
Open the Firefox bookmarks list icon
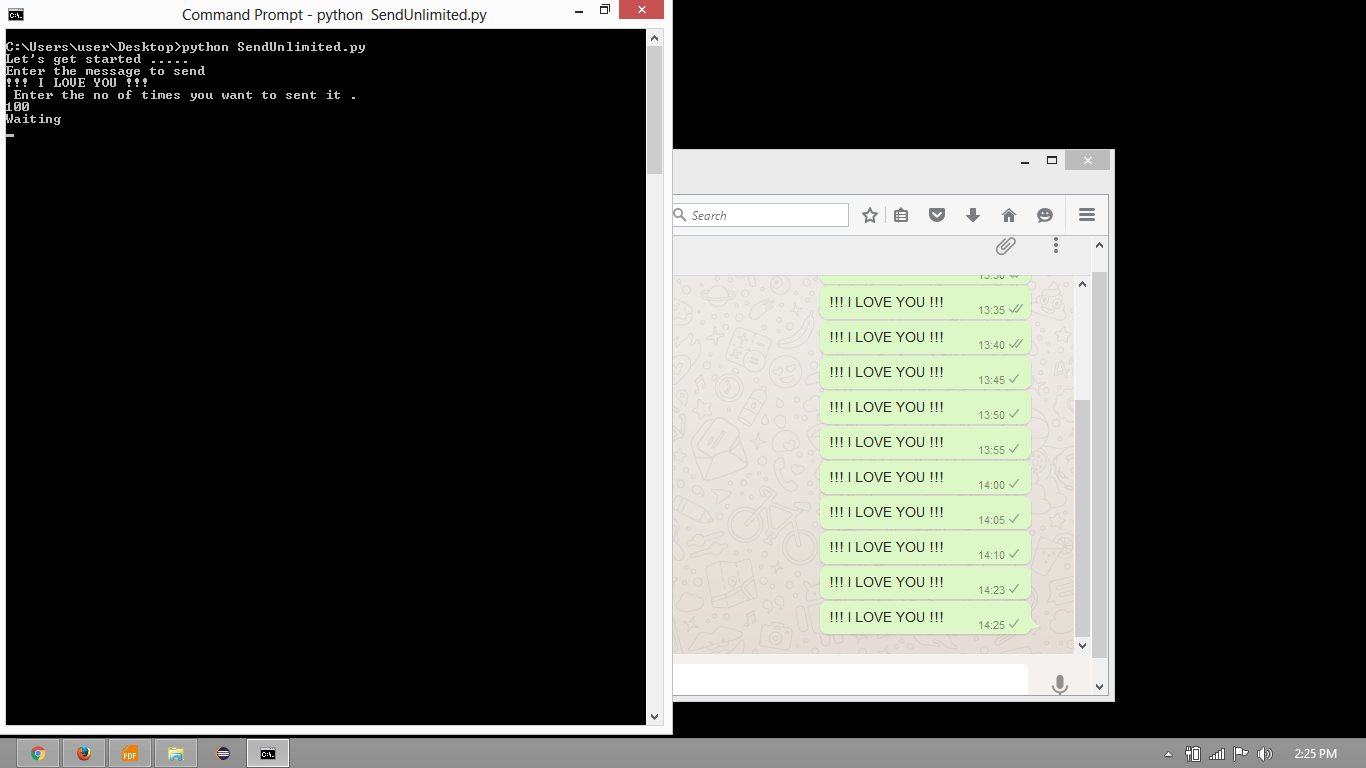pyautogui.click(x=901, y=215)
